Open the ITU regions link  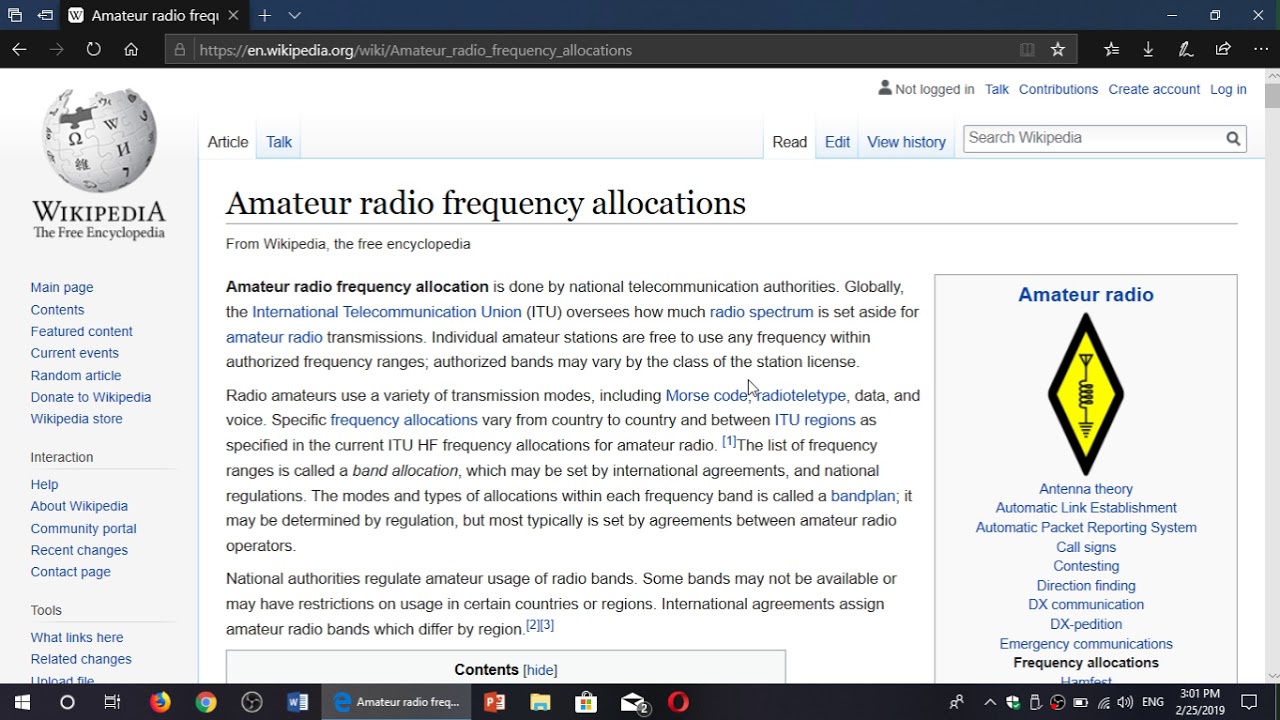pos(815,420)
